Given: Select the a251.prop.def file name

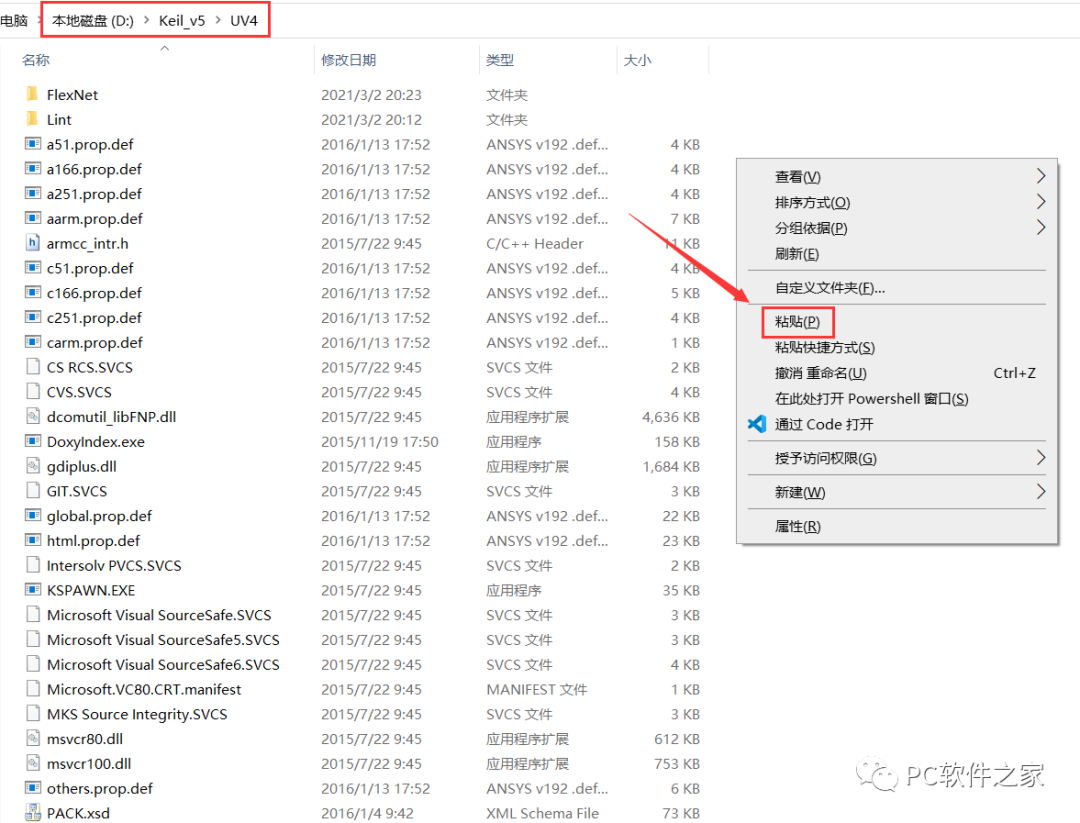Looking at the screenshot, I should pyautogui.click(x=94, y=194).
